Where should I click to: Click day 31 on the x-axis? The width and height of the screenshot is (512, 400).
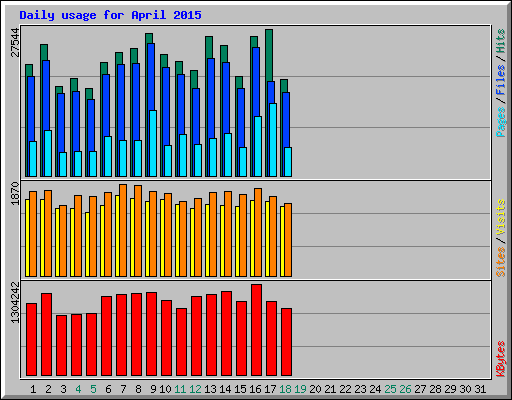[480, 389]
